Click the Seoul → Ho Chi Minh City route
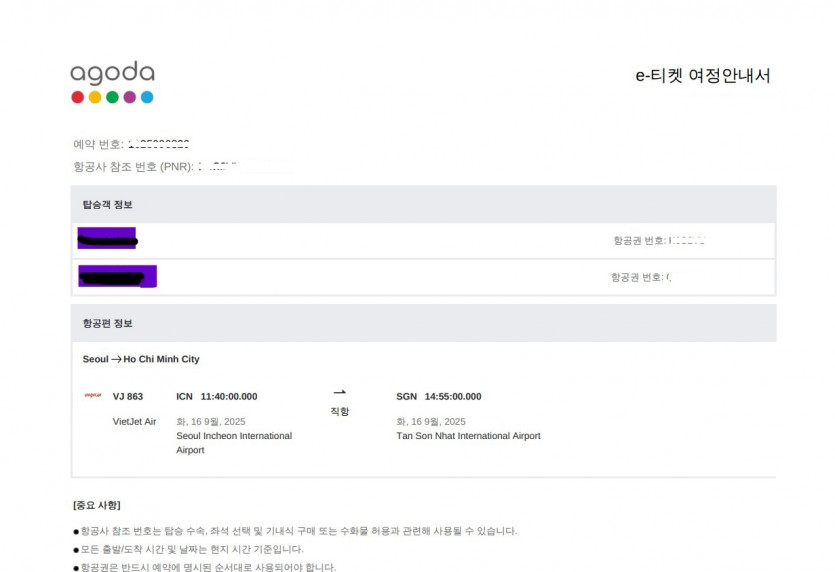The width and height of the screenshot is (835, 572). (x=141, y=359)
